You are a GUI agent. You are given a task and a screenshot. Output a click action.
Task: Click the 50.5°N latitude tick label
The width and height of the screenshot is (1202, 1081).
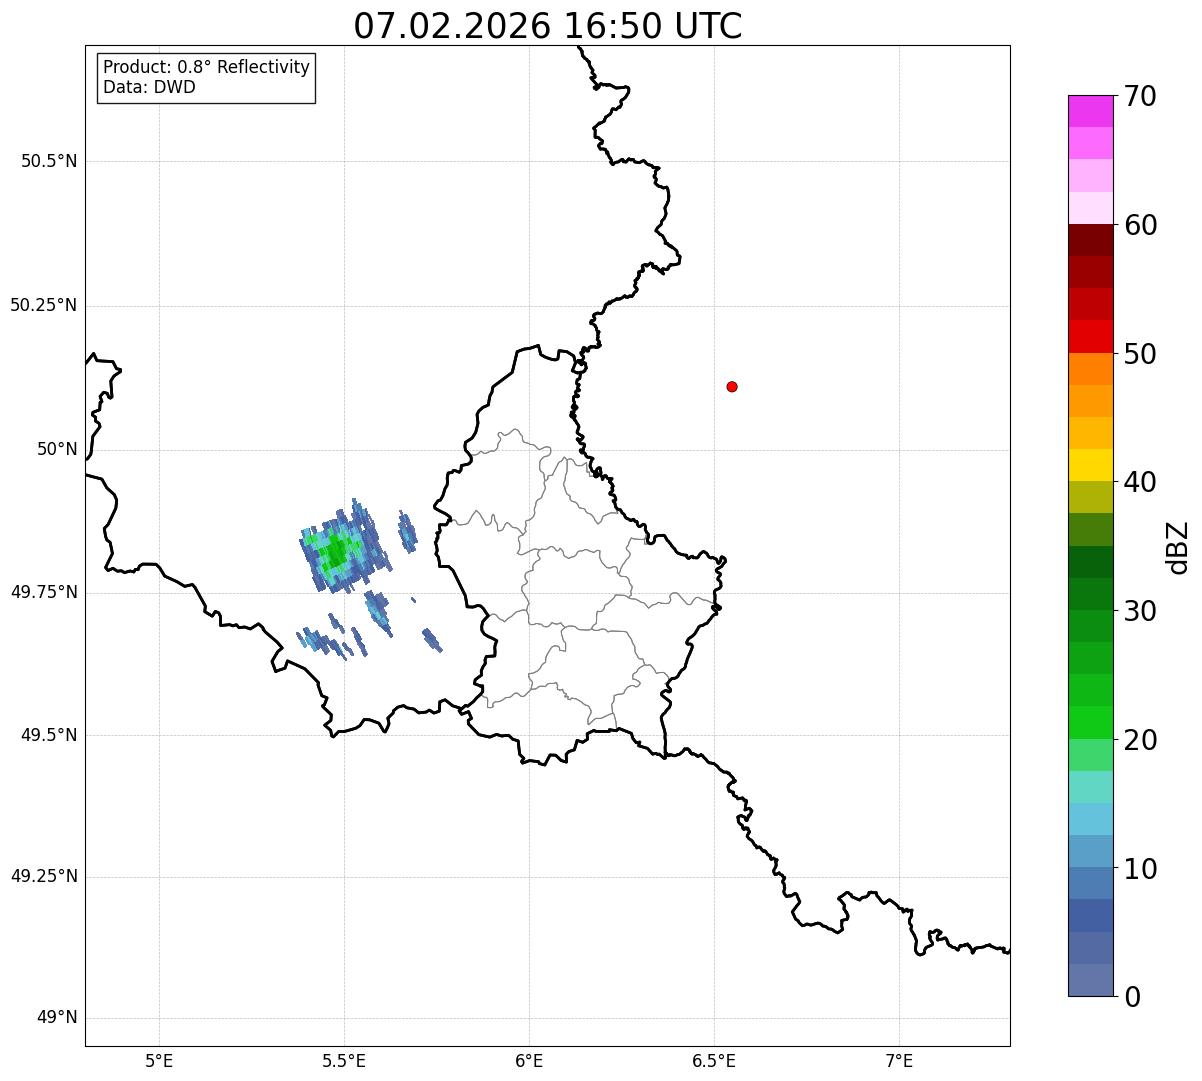49,162
